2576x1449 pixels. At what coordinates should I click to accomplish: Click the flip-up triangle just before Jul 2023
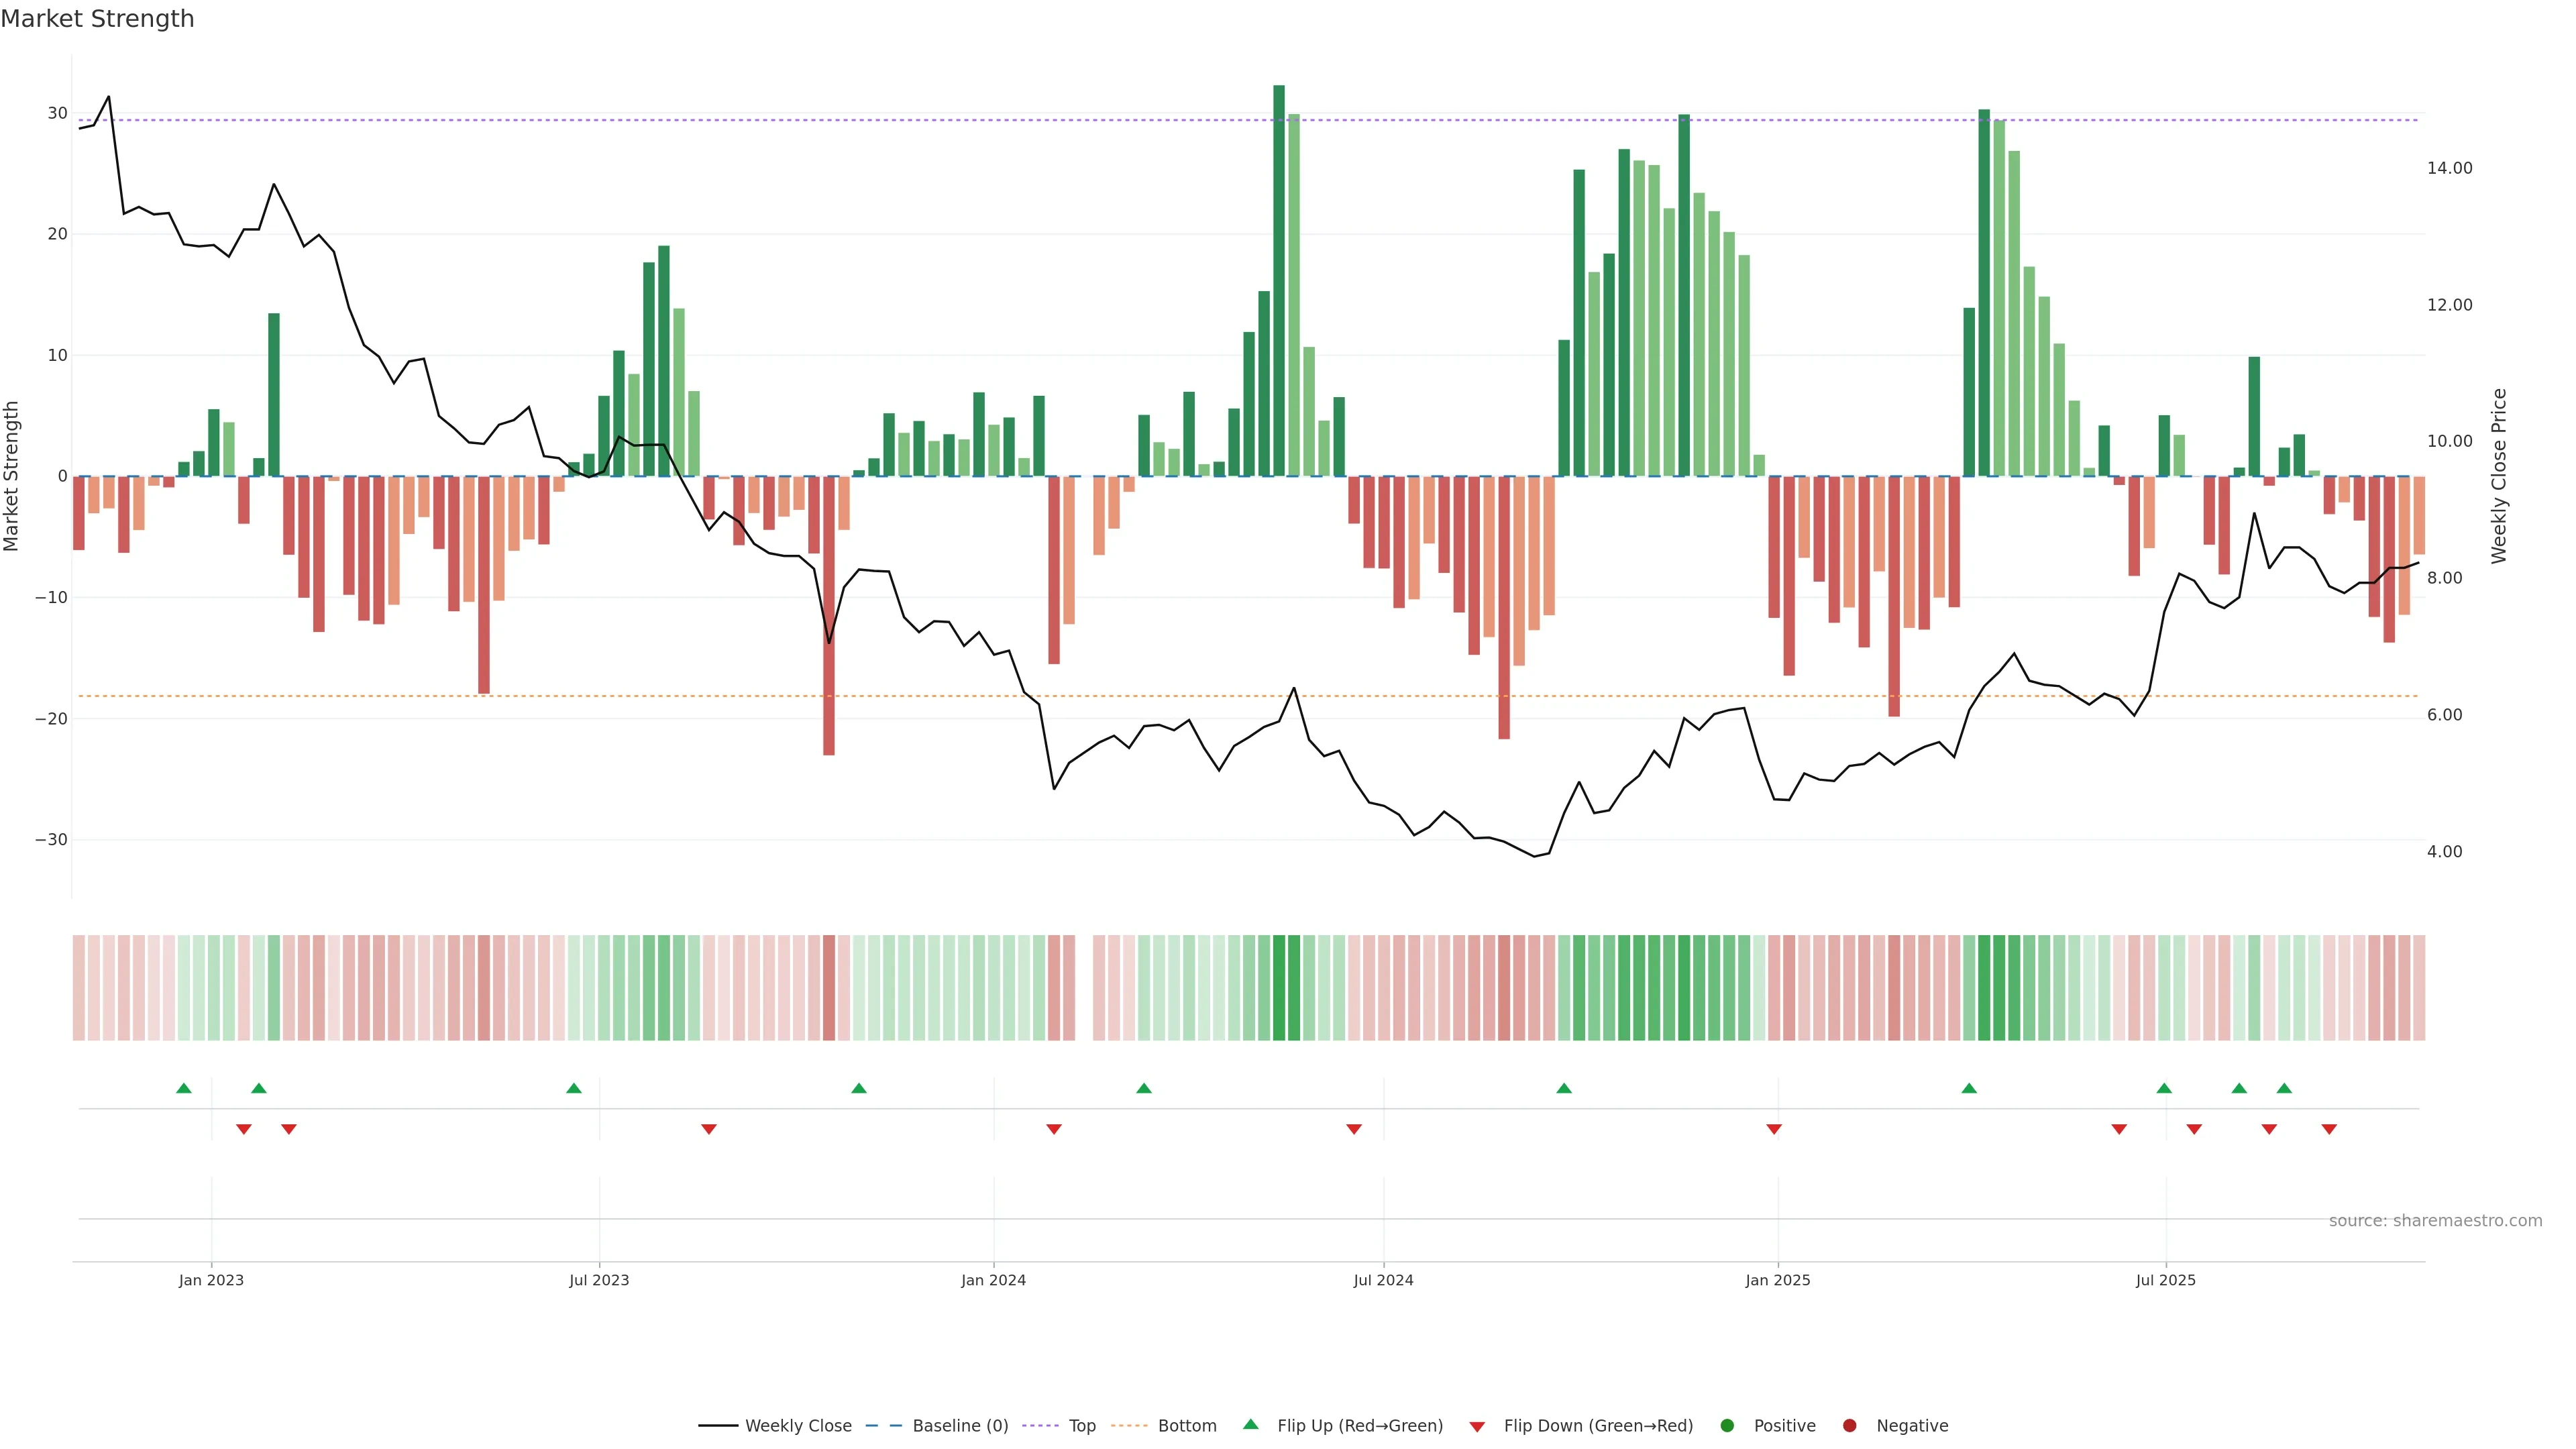click(574, 1088)
